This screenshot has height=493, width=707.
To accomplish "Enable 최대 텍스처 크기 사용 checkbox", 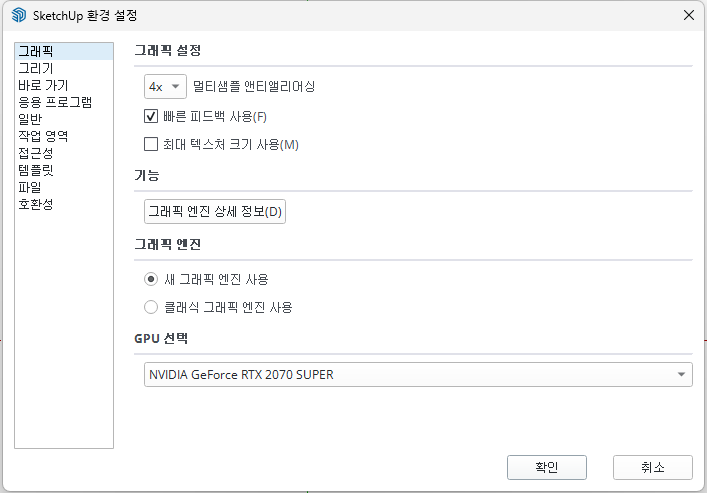I will (151, 144).
